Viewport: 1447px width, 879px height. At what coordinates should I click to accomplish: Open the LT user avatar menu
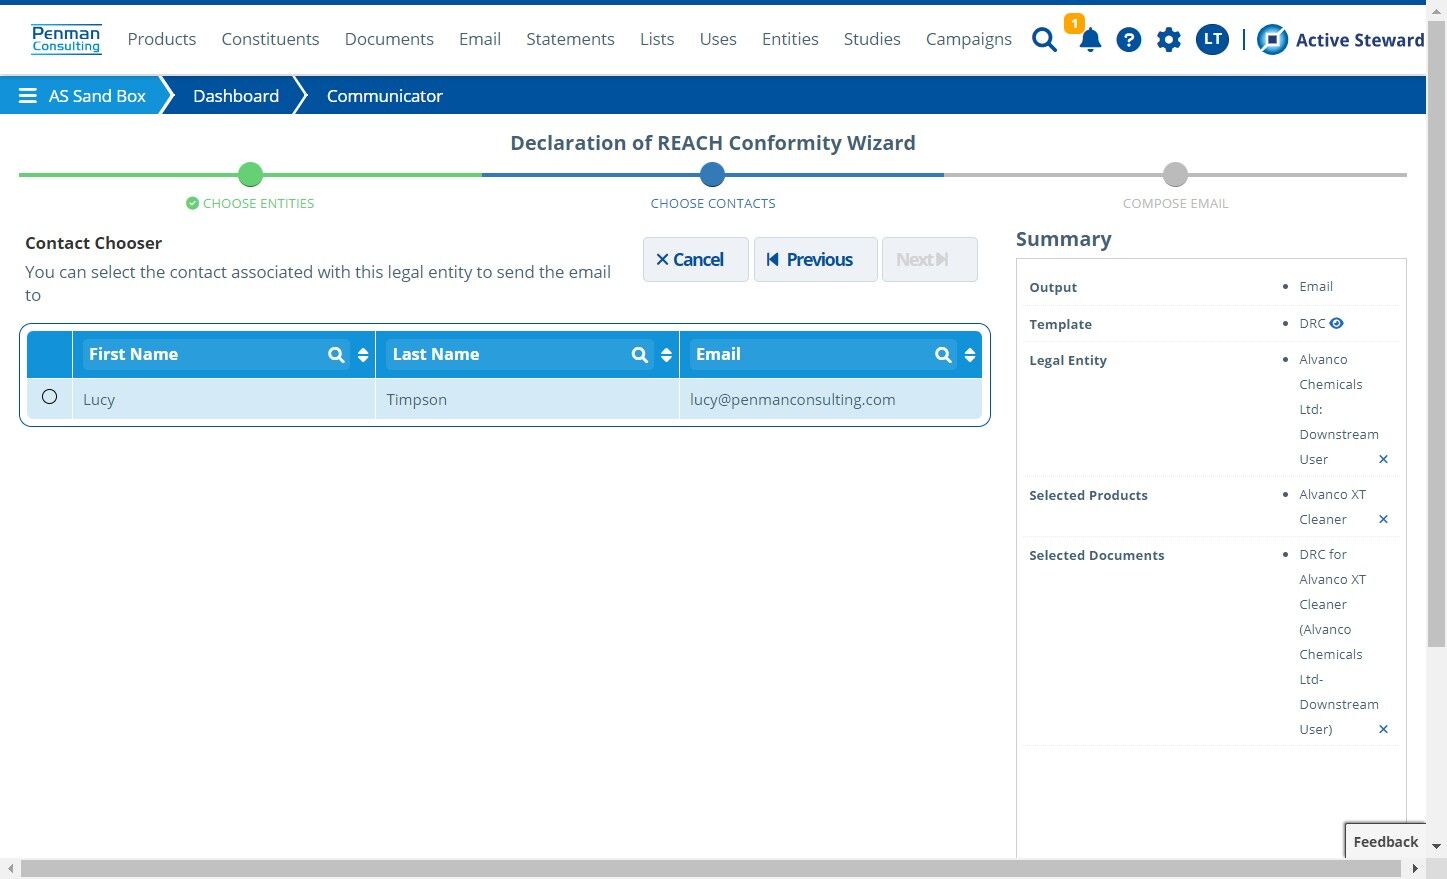coord(1212,40)
